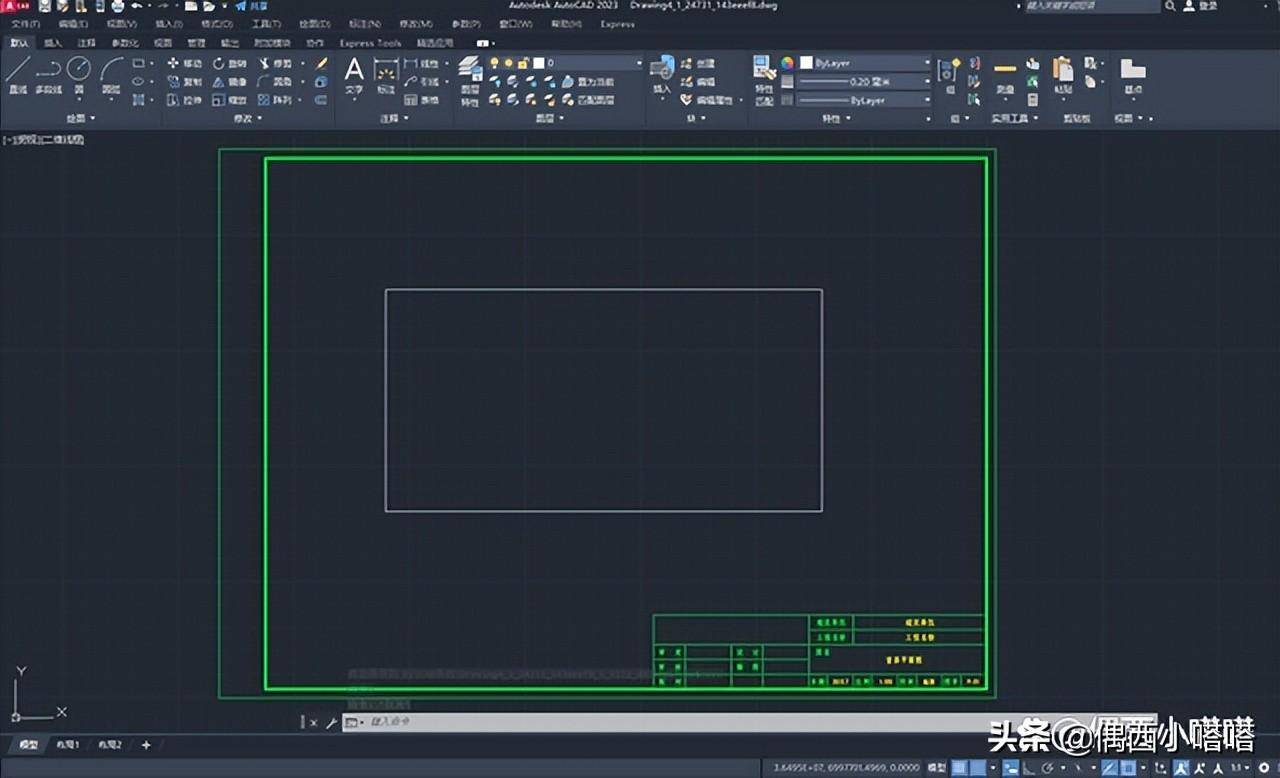The width and height of the screenshot is (1280, 778).
Task: Expand the 注释 (Annotation) panel title
Action: pos(394,118)
